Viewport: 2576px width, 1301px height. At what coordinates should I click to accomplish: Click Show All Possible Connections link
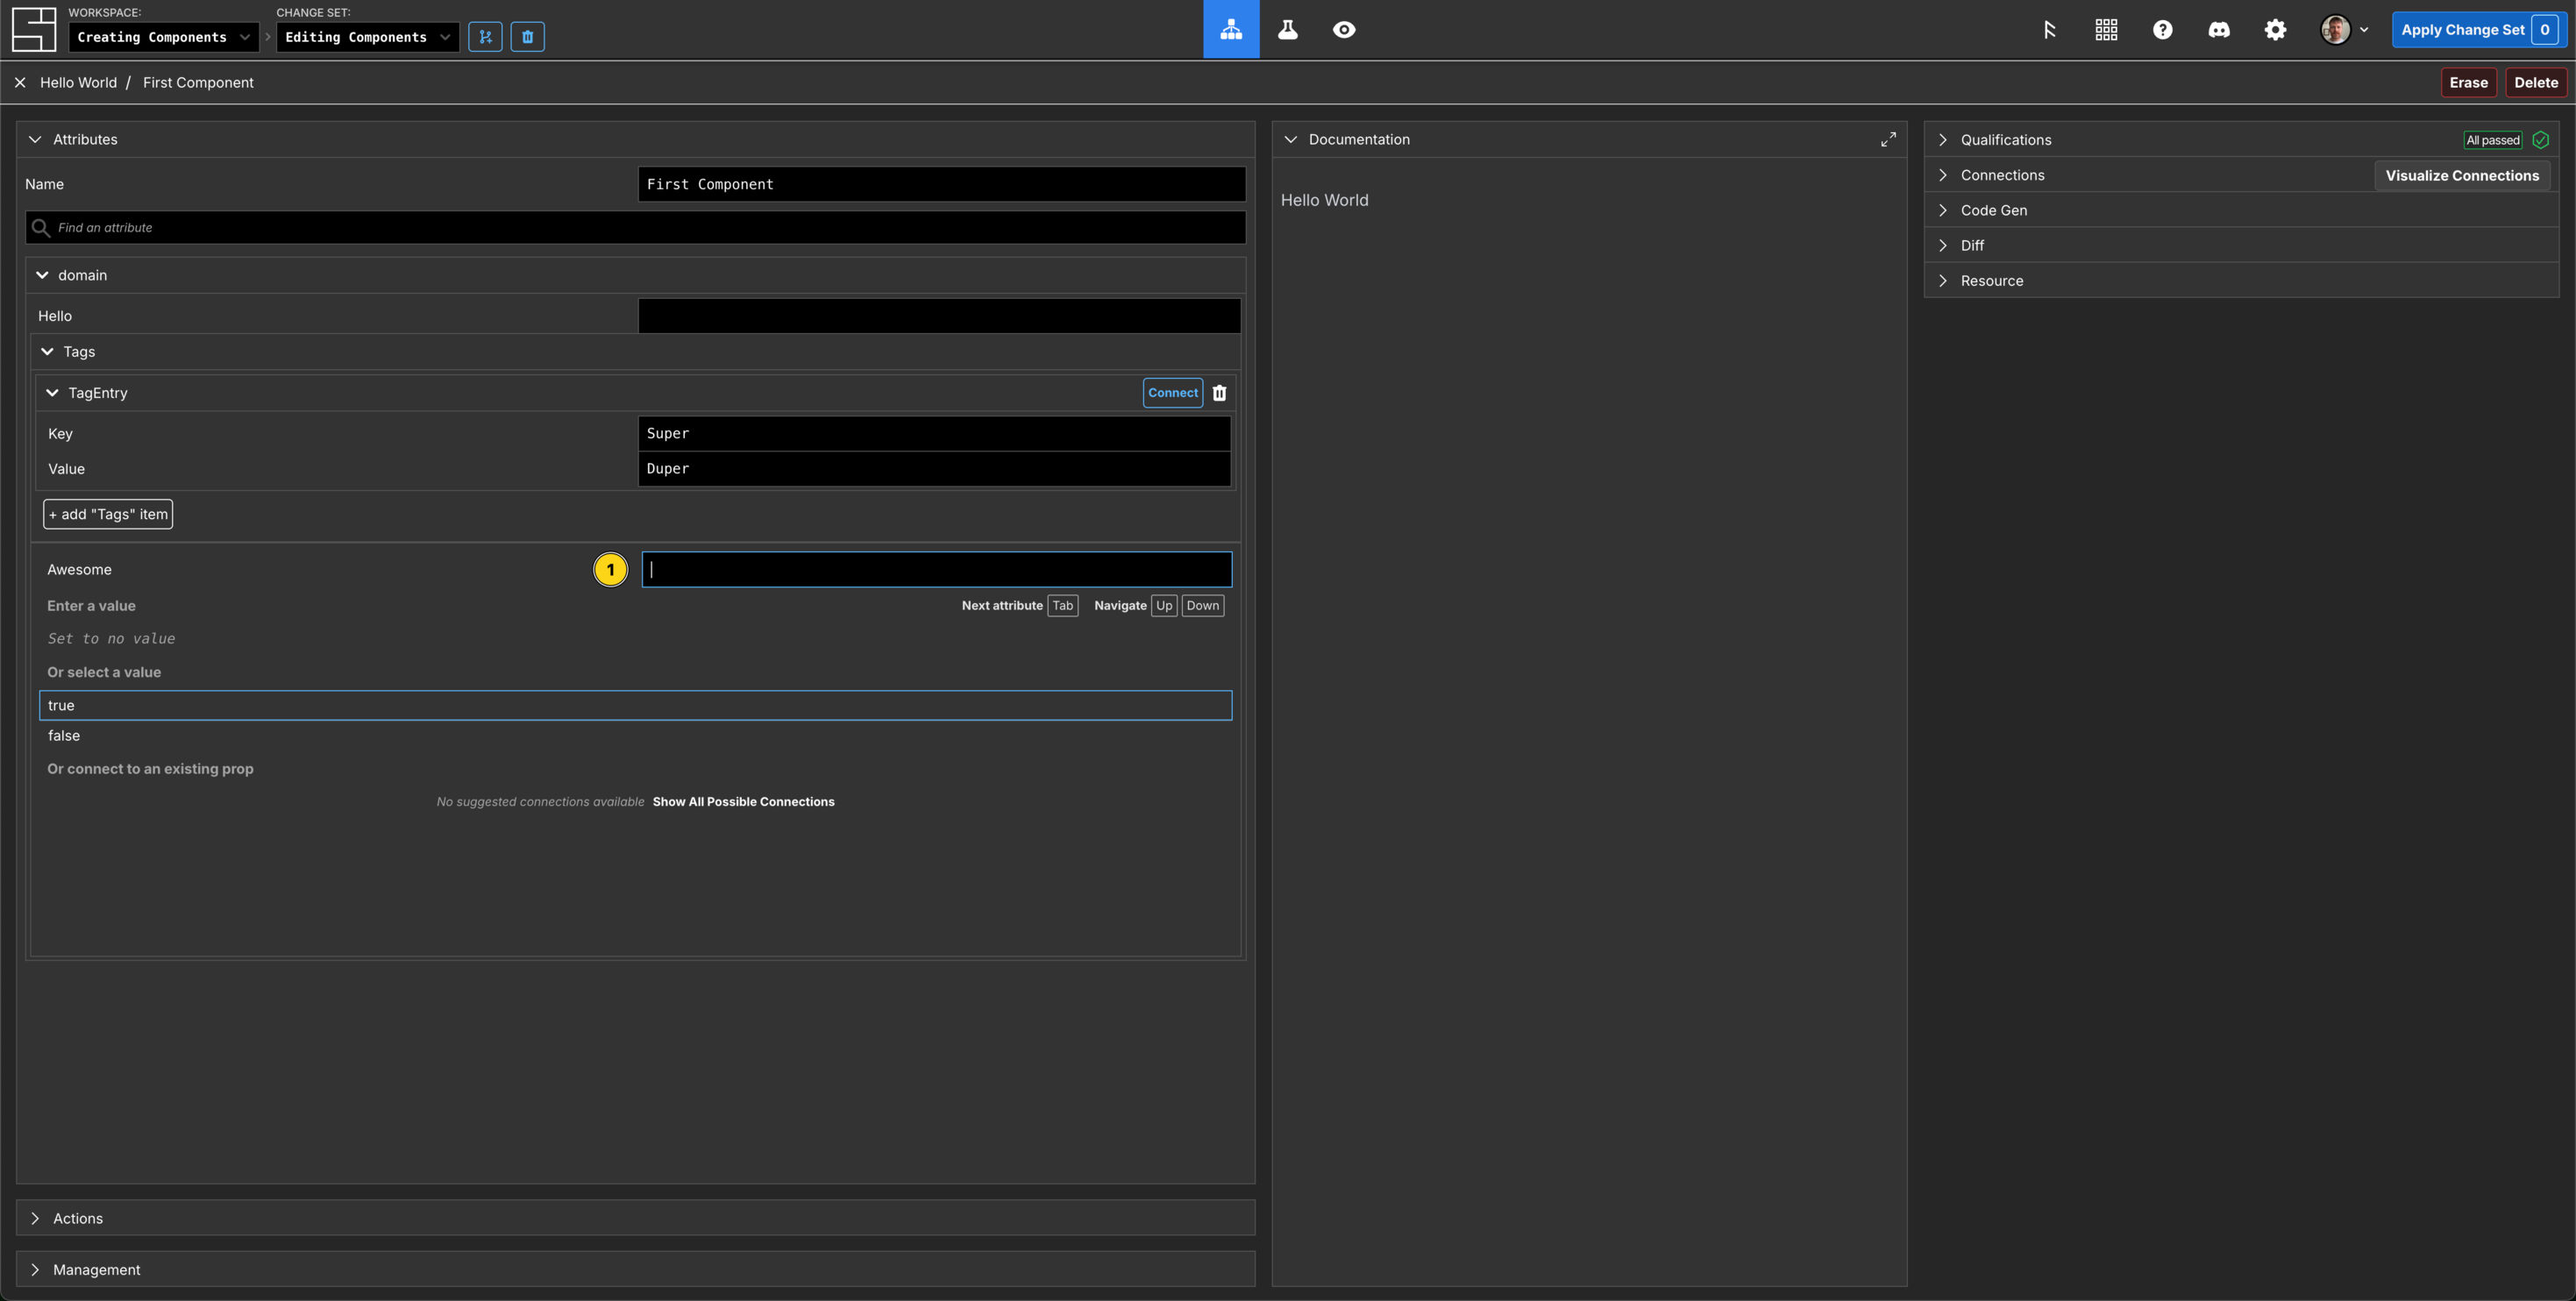tap(743, 802)
